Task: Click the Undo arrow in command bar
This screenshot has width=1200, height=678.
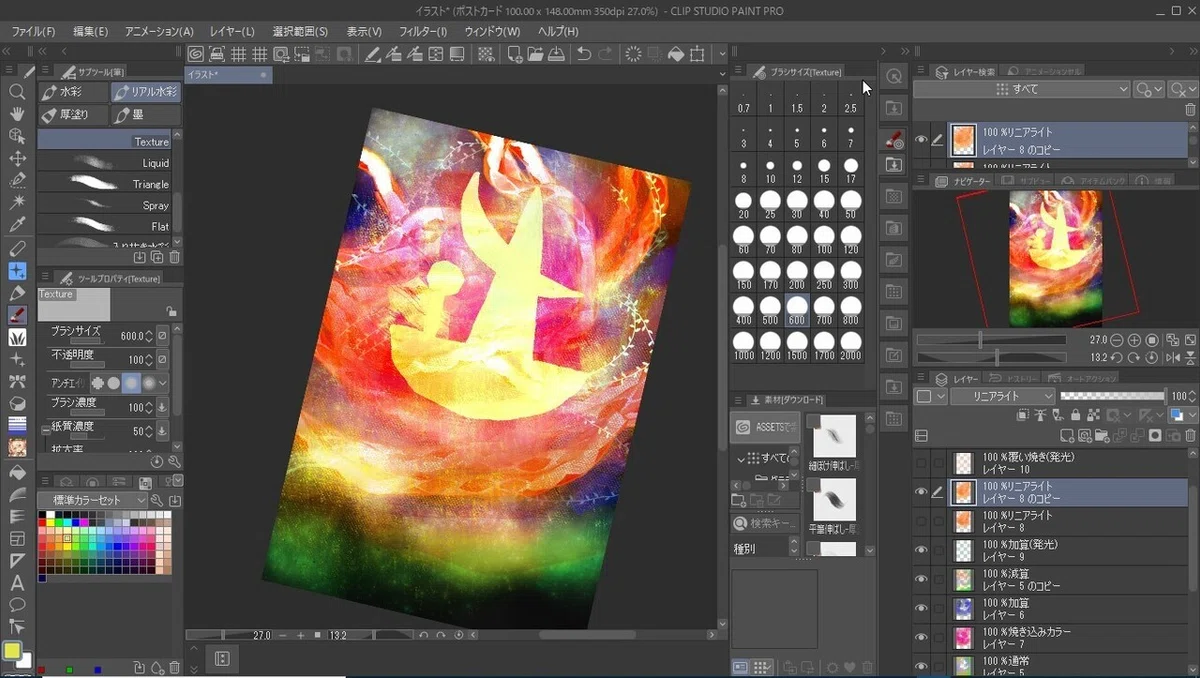Action: [584, 54]
